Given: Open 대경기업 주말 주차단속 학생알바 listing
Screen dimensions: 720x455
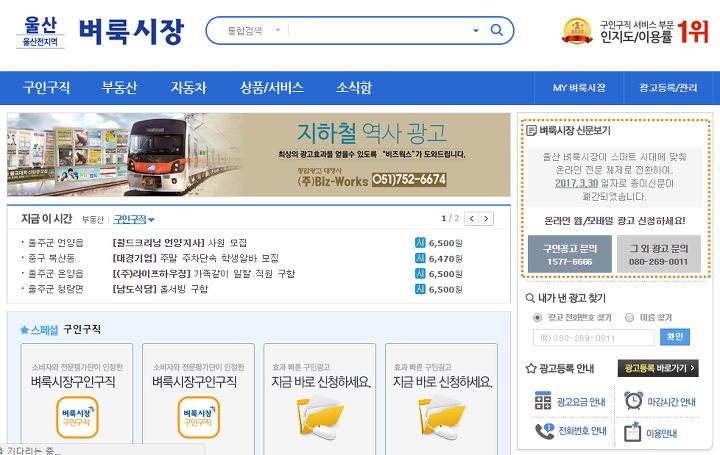Looking at the screenshot, I should click(x=196, y=258).
